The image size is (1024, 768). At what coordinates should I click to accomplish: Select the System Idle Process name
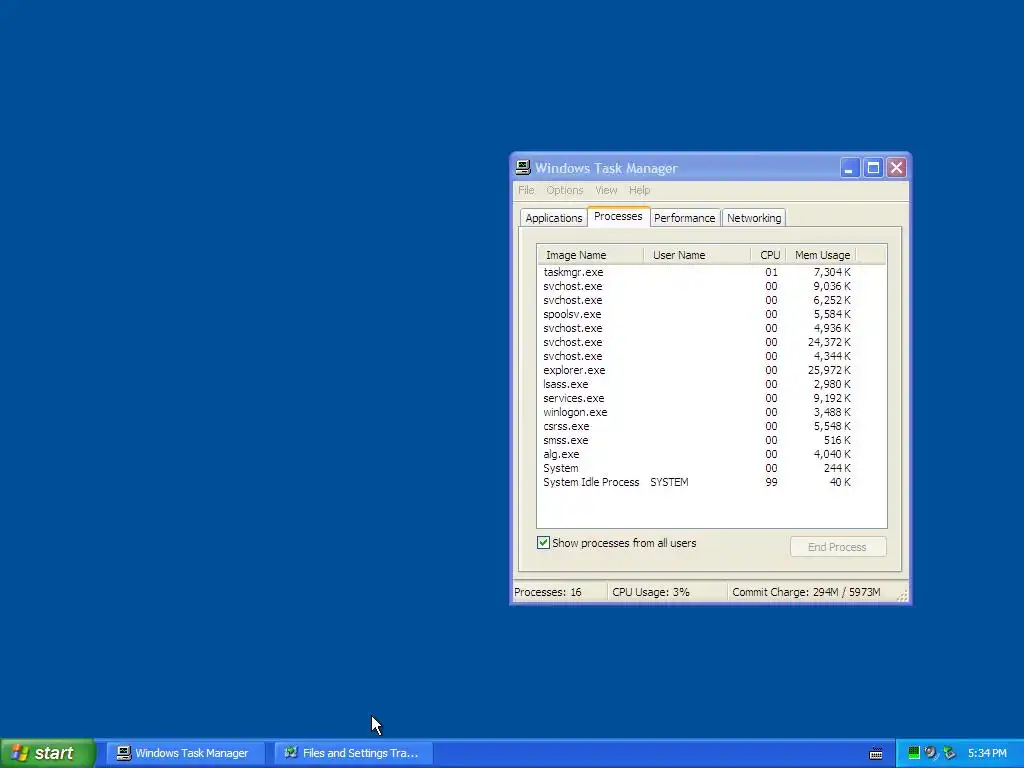click(591, 482)
